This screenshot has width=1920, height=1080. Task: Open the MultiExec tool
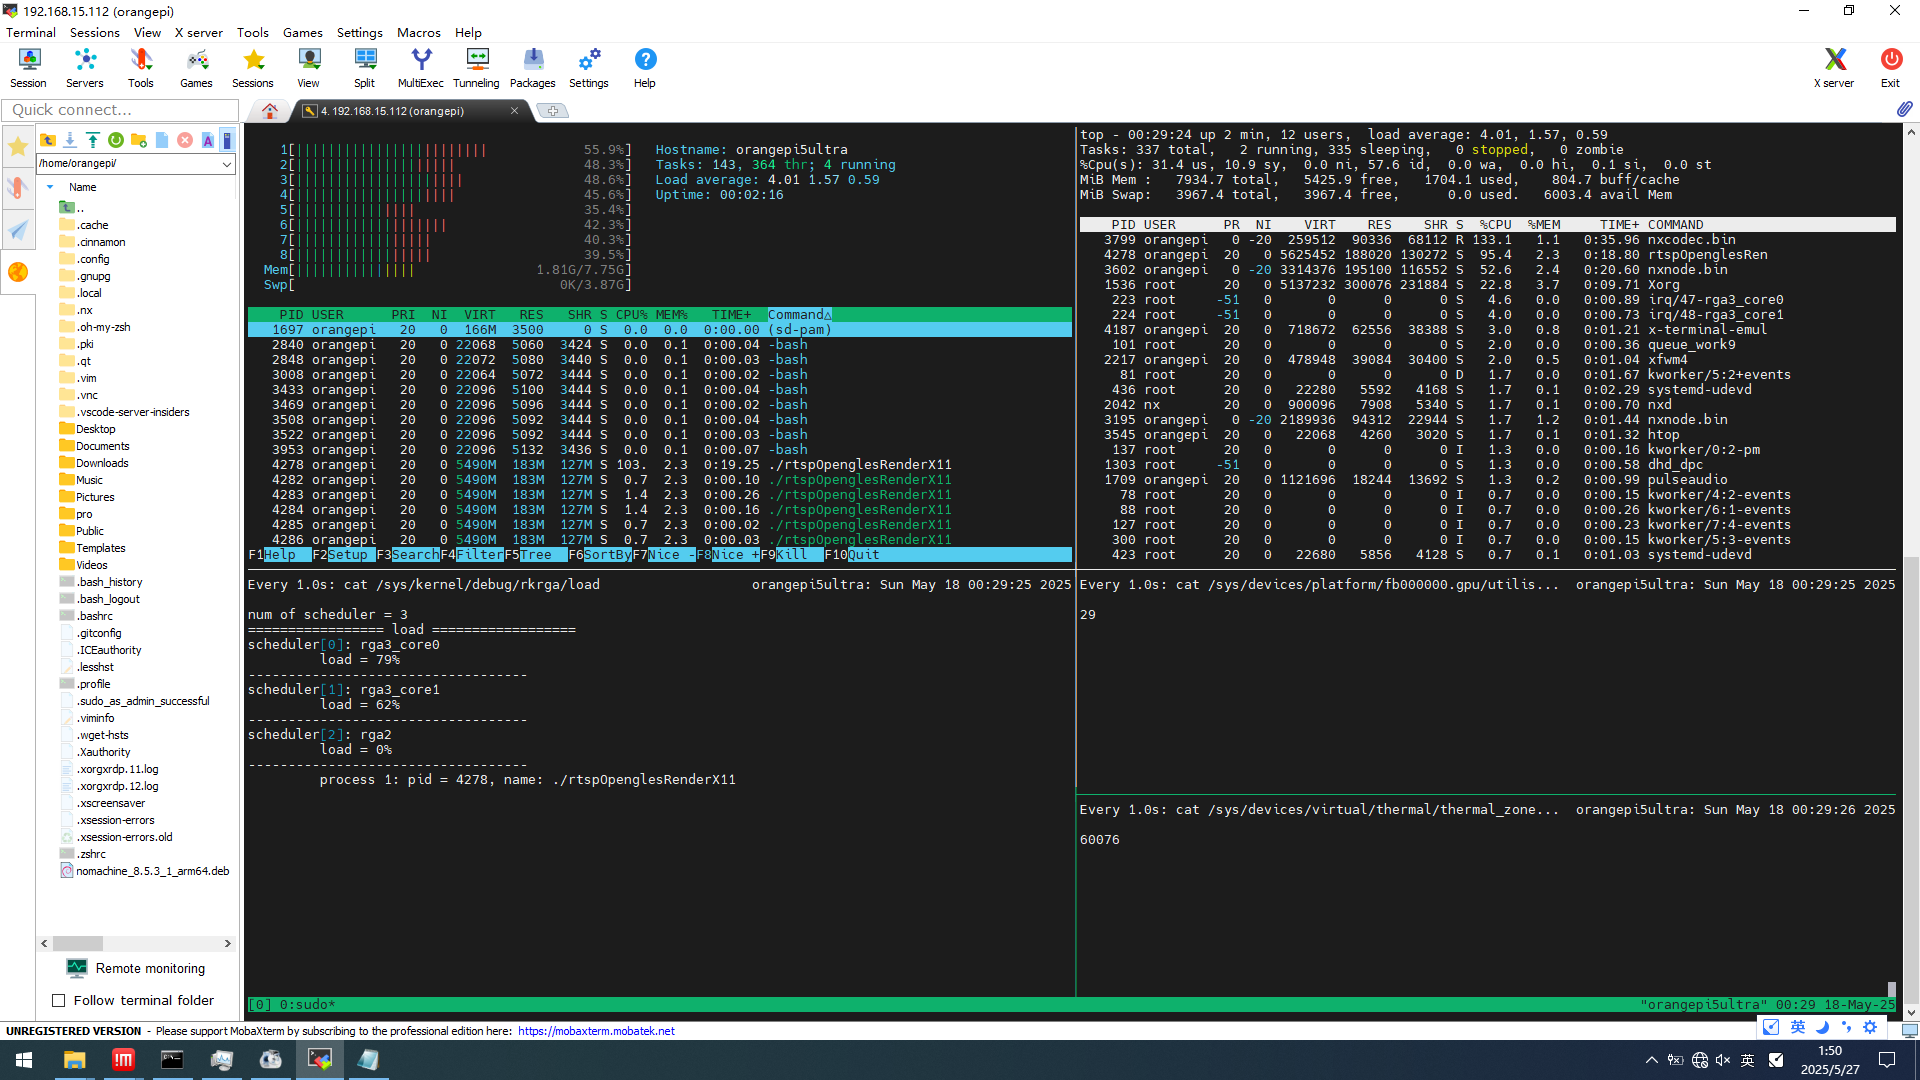[420, 68]
